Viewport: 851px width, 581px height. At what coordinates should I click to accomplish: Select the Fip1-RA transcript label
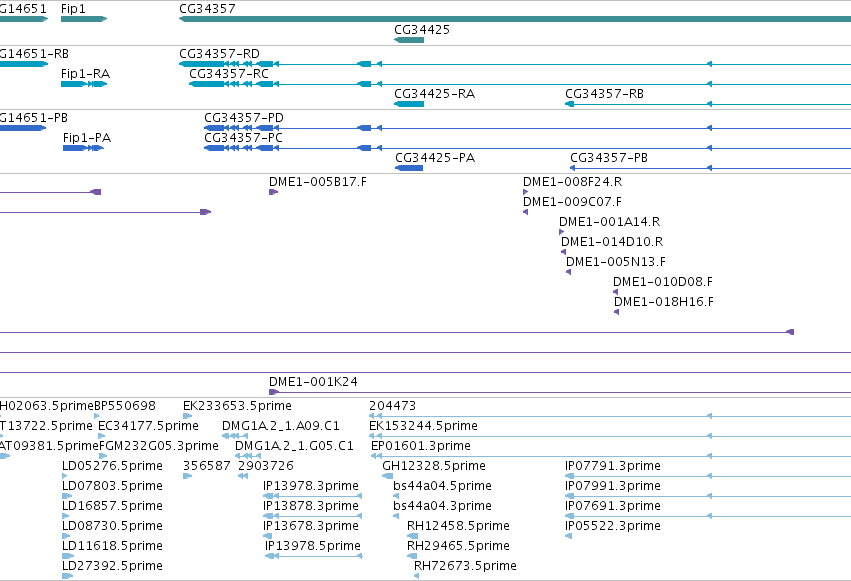click(85, 74)
